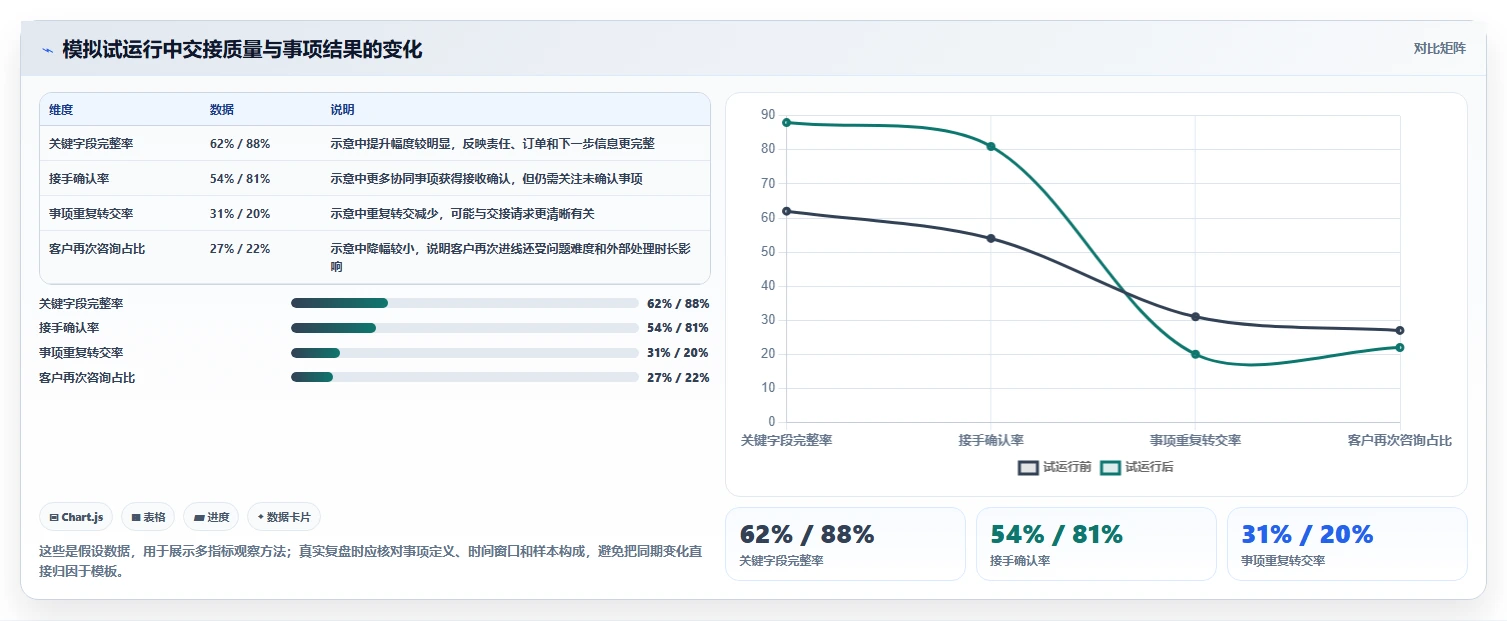This screenshot has height=621, width=1507.
Task: Click x-axis label 接手确认率 under chart
Action: pyautogui.click(x=991, y=440)
